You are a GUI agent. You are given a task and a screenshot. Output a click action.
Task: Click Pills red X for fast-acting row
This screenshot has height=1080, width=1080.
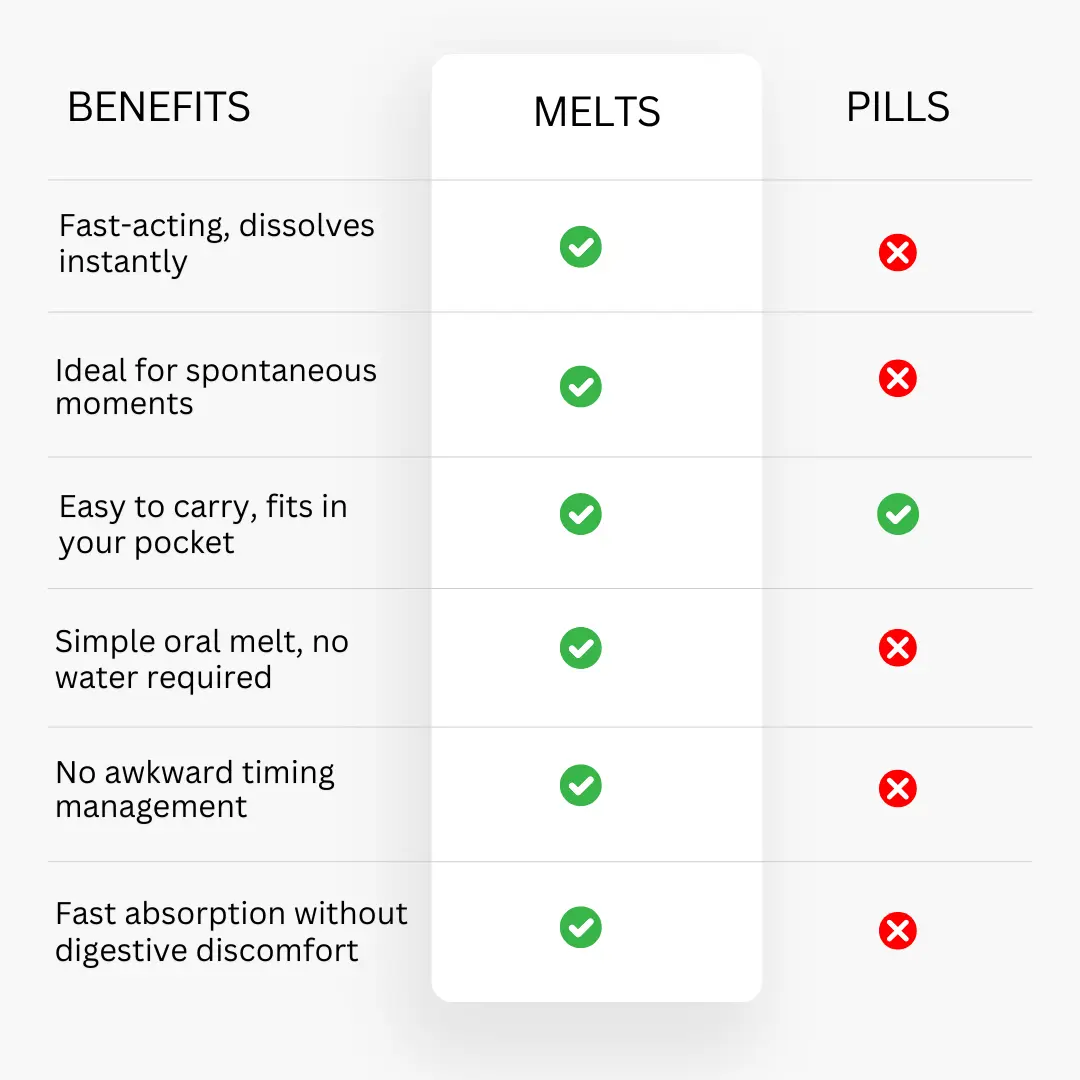point(897,252)
